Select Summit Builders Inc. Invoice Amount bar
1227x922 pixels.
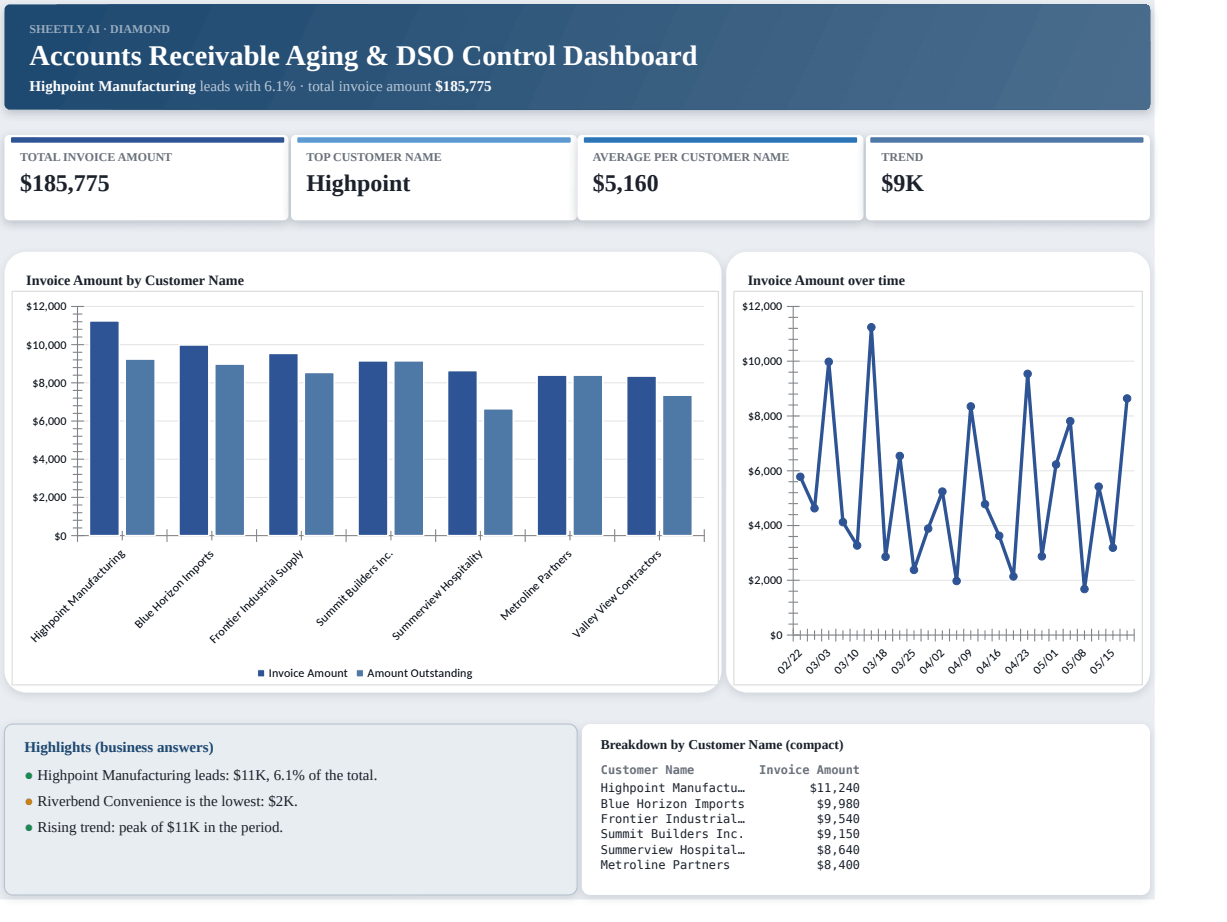pos(373,448)
